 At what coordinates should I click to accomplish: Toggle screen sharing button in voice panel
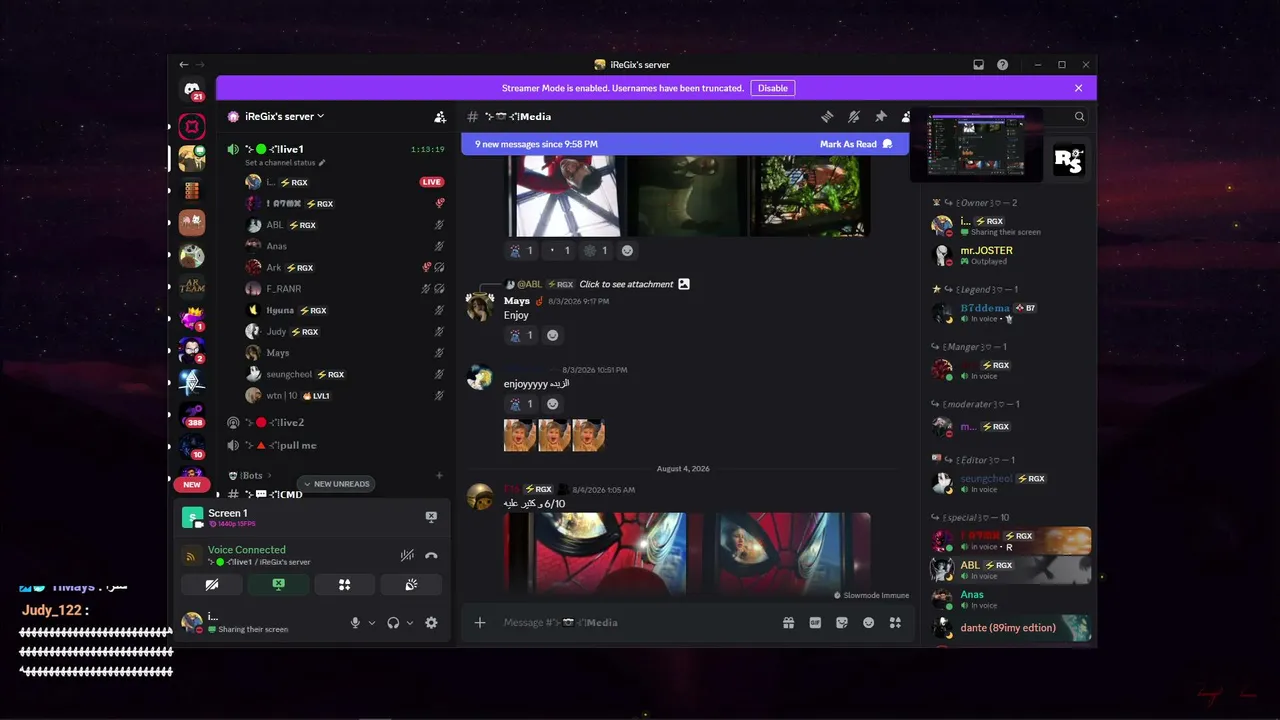tap(278, 584)
